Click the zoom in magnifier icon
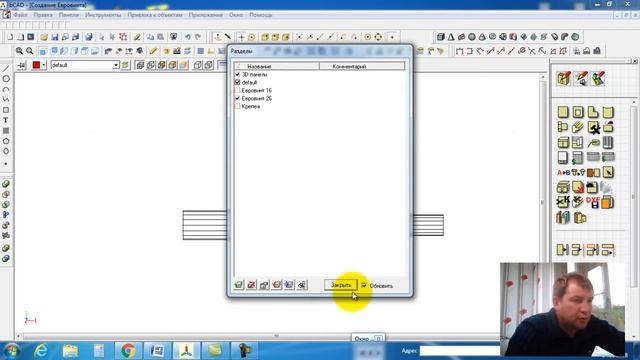Image resolution: width=640 pixels, height=360 pixels. click(19, 51)
